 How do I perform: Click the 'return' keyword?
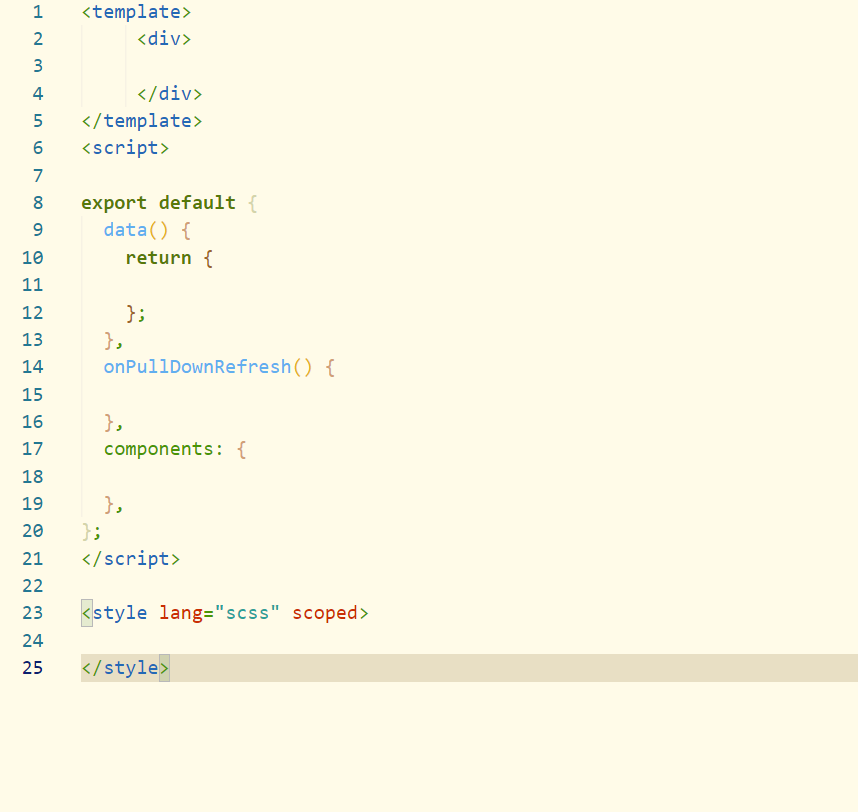point(159,258)
